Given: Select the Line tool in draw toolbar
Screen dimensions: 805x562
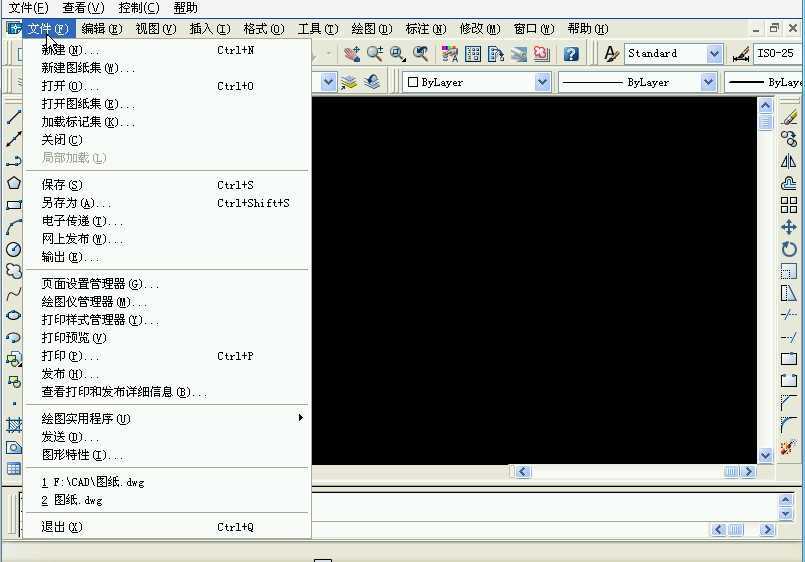Looking at the screenshot, I should [x=14, y=117].
